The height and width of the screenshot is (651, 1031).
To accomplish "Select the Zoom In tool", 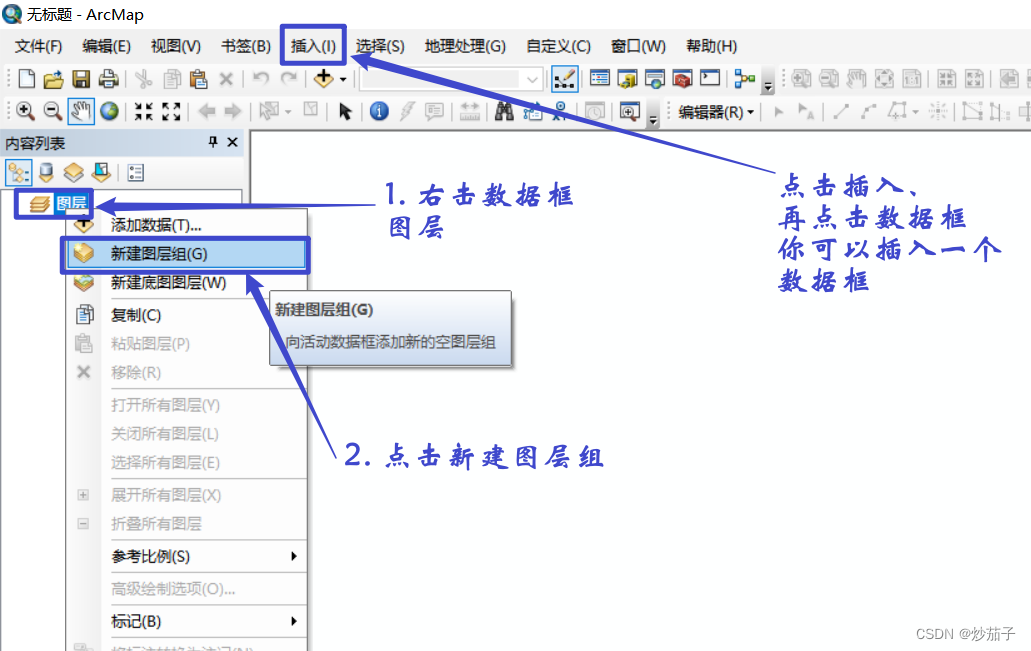I will pos(25,111).
